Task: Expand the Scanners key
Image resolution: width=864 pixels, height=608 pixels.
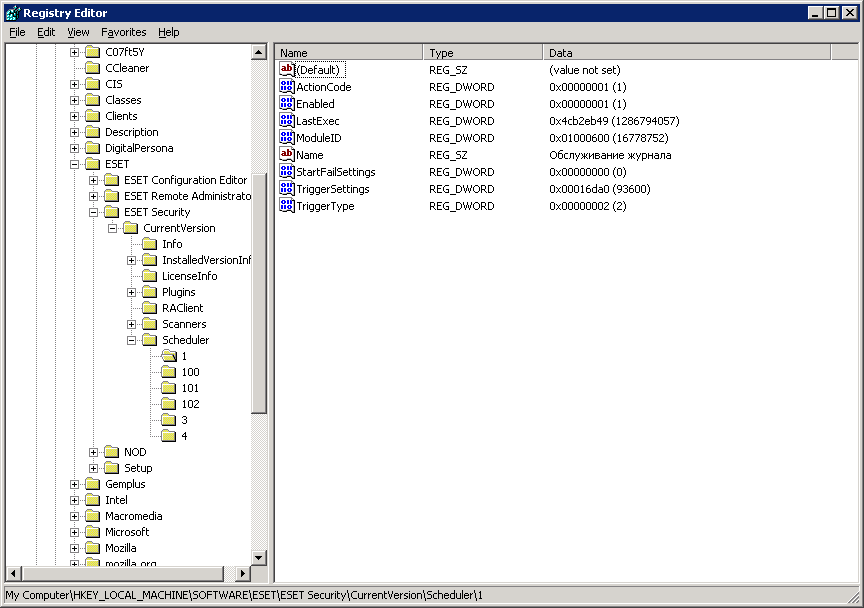Action: point(131,324)
